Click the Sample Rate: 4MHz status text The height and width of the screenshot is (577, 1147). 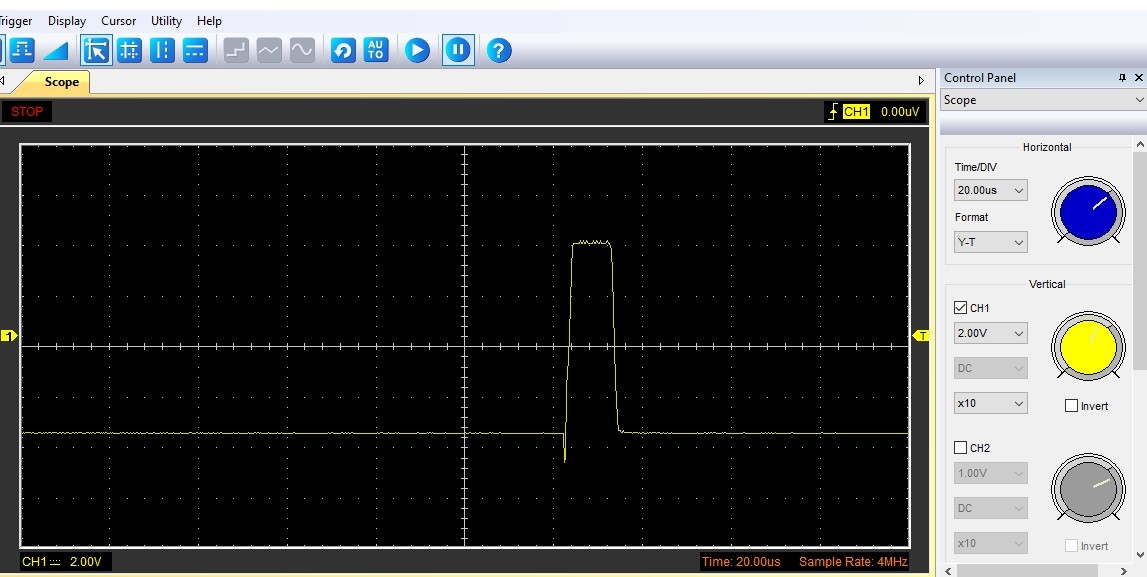pyautogui.click(x=853, y=562)
